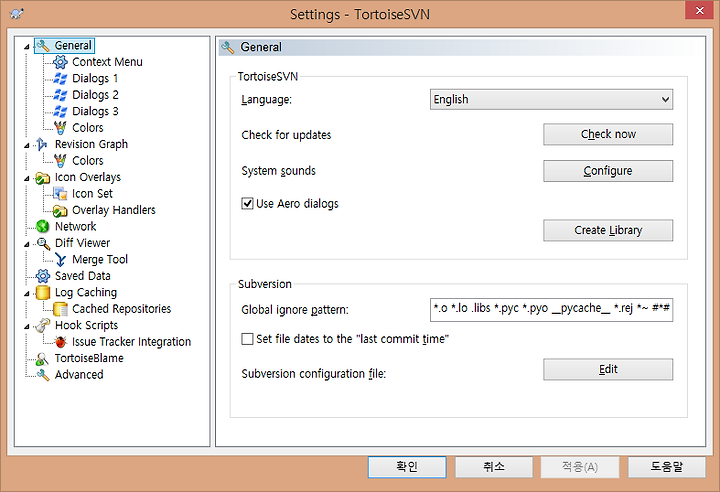The image size is (720, 492).
Task: Collapse the Revision Graph tree node
Action: pos(27,145)
